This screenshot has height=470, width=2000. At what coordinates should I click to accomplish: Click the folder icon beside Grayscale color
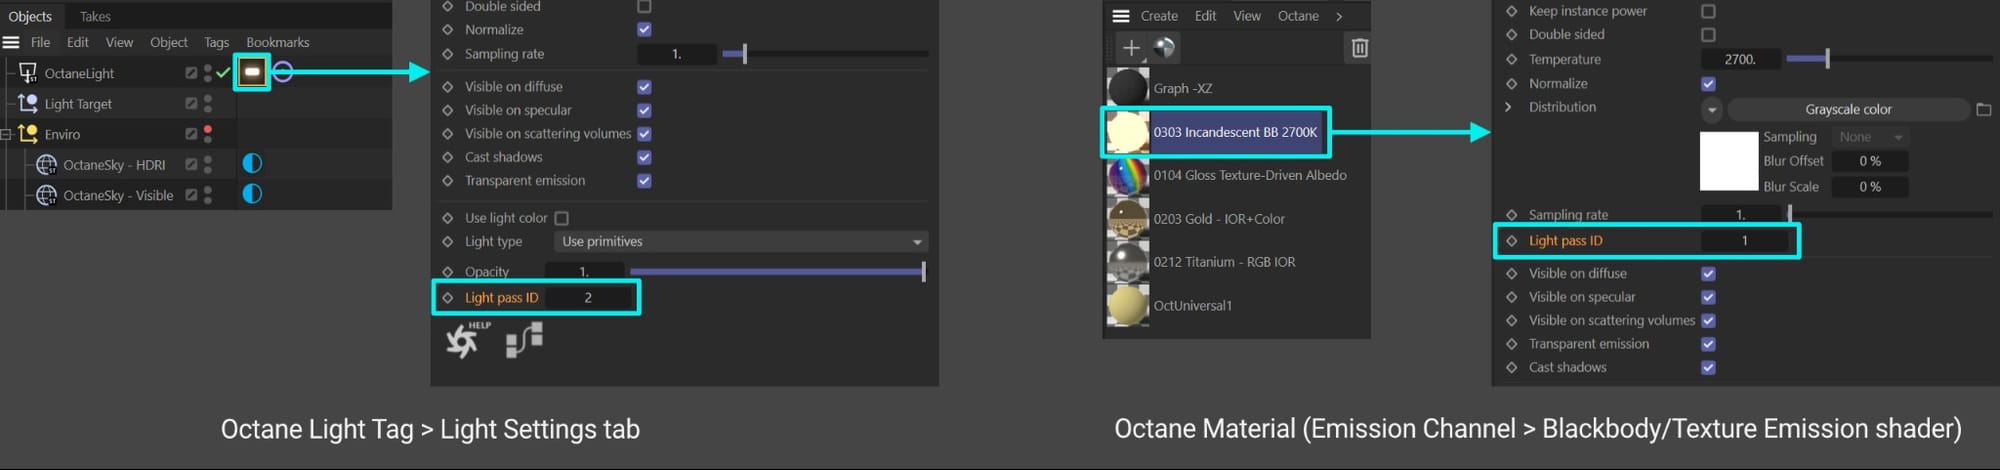[x=1984, y=109]
